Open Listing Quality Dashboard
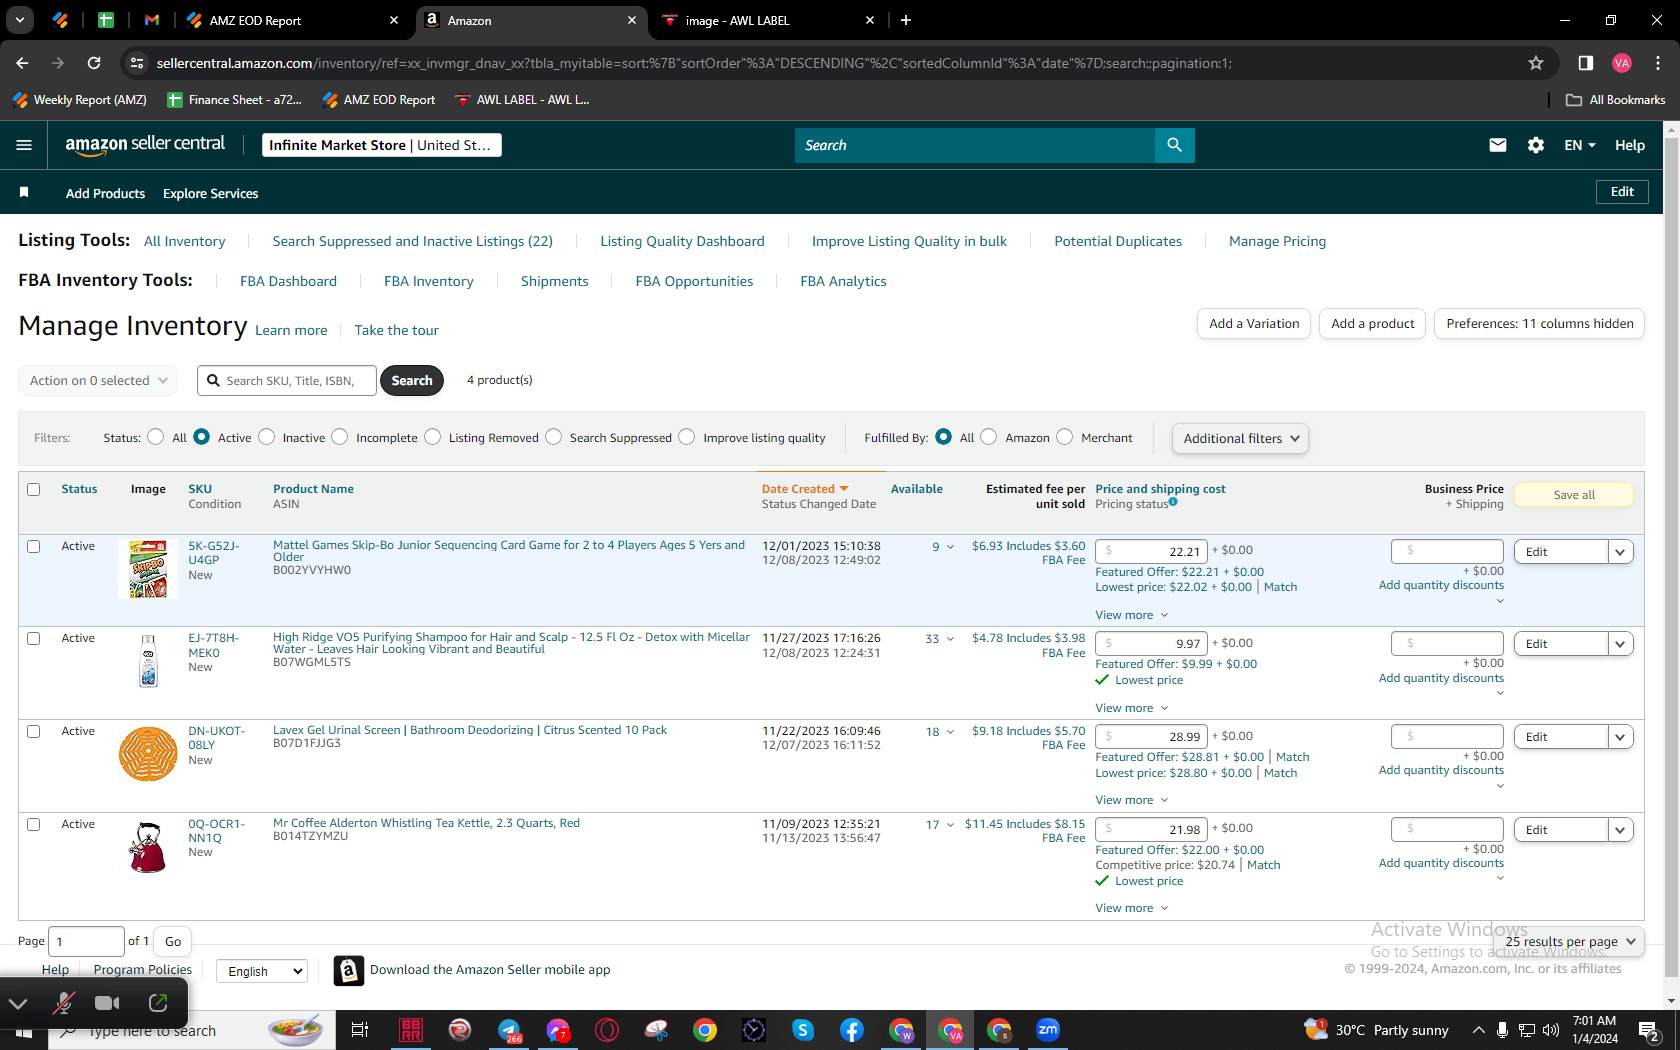The height and width of the screenshot is (1050, 1680). click(x=682, y=242)
